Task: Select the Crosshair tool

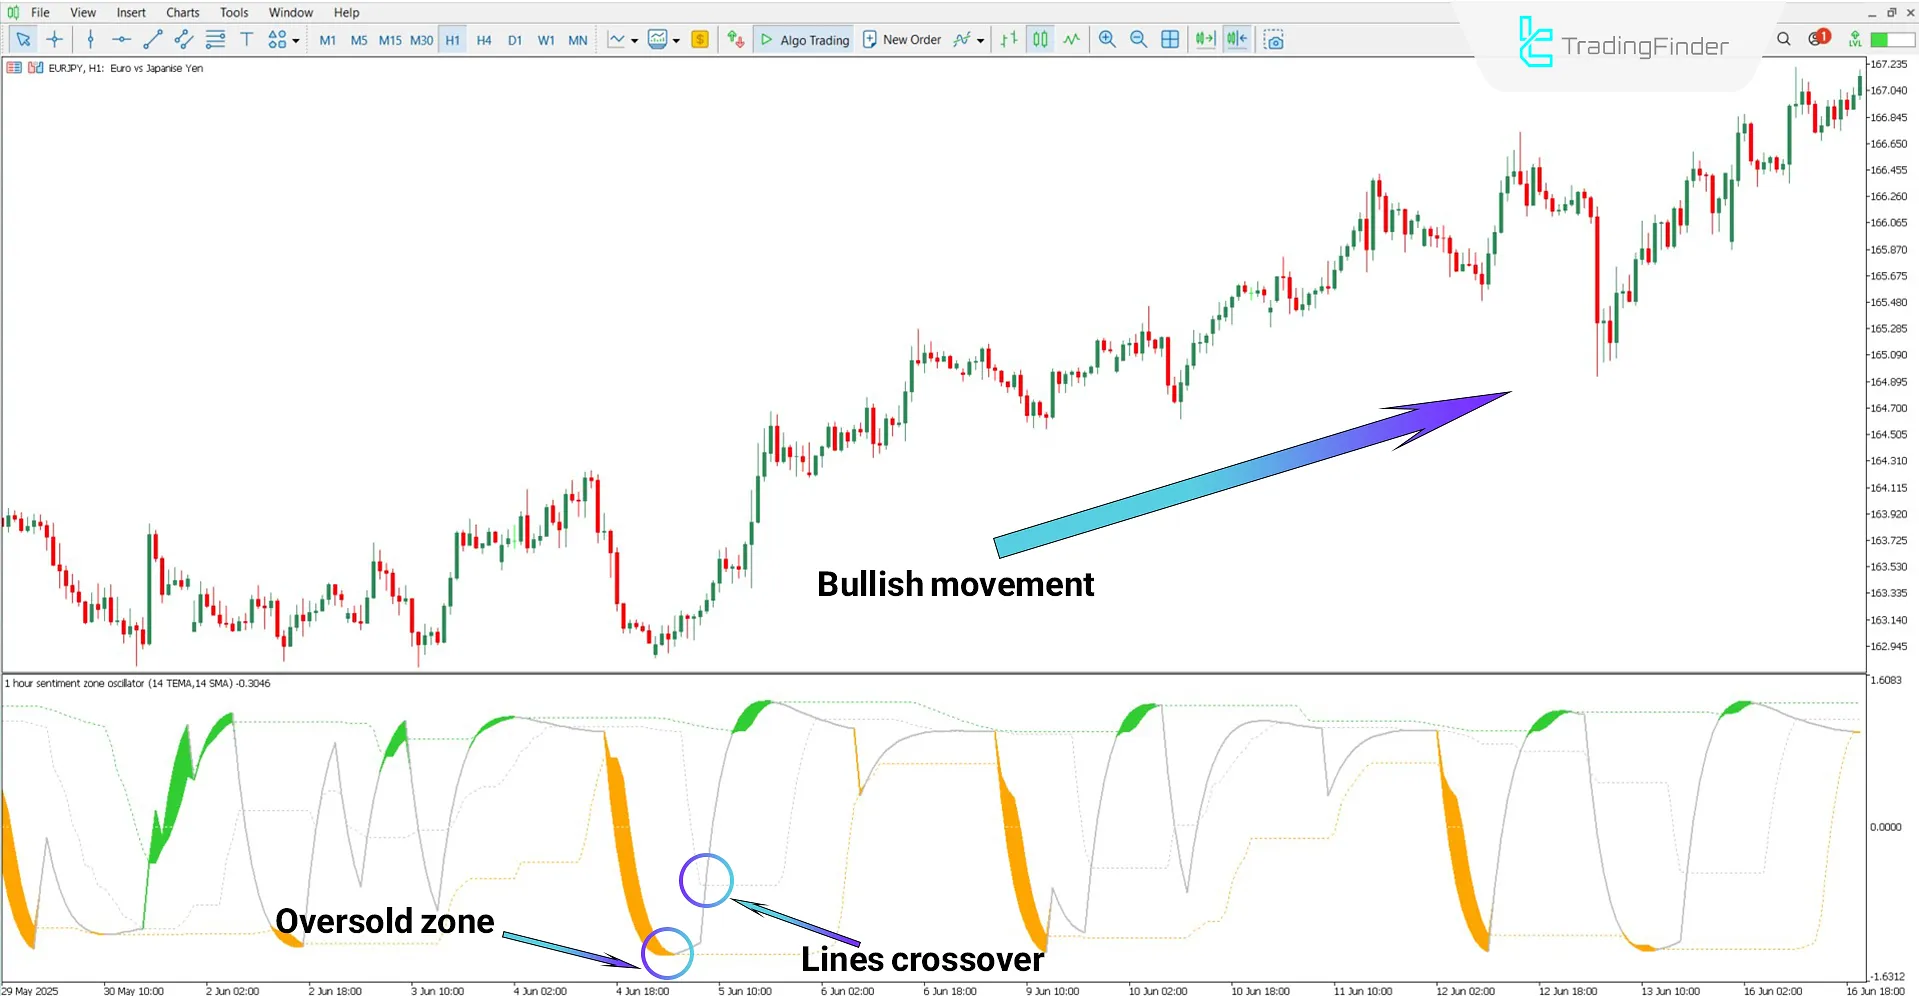Action: [x=55, y=39]
